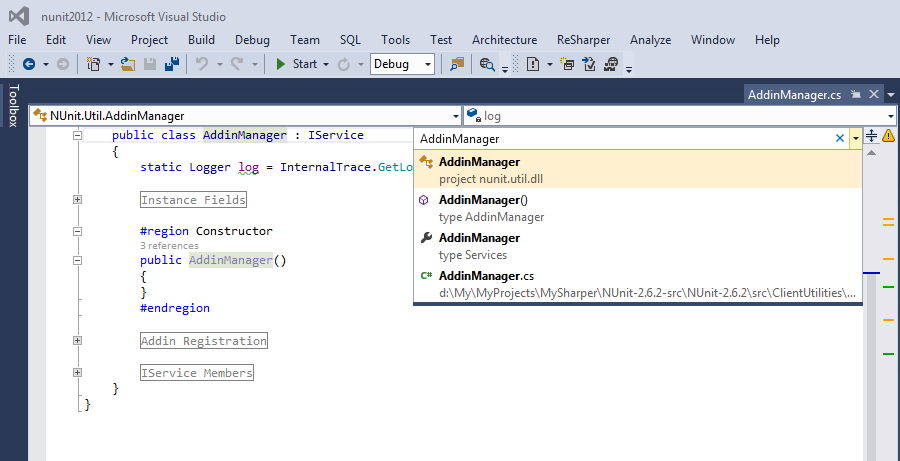Image resolution: width=900 pixels, height=461 pixels.
Task: Collapse the Constructor region
Action: [x=77, y=231]
